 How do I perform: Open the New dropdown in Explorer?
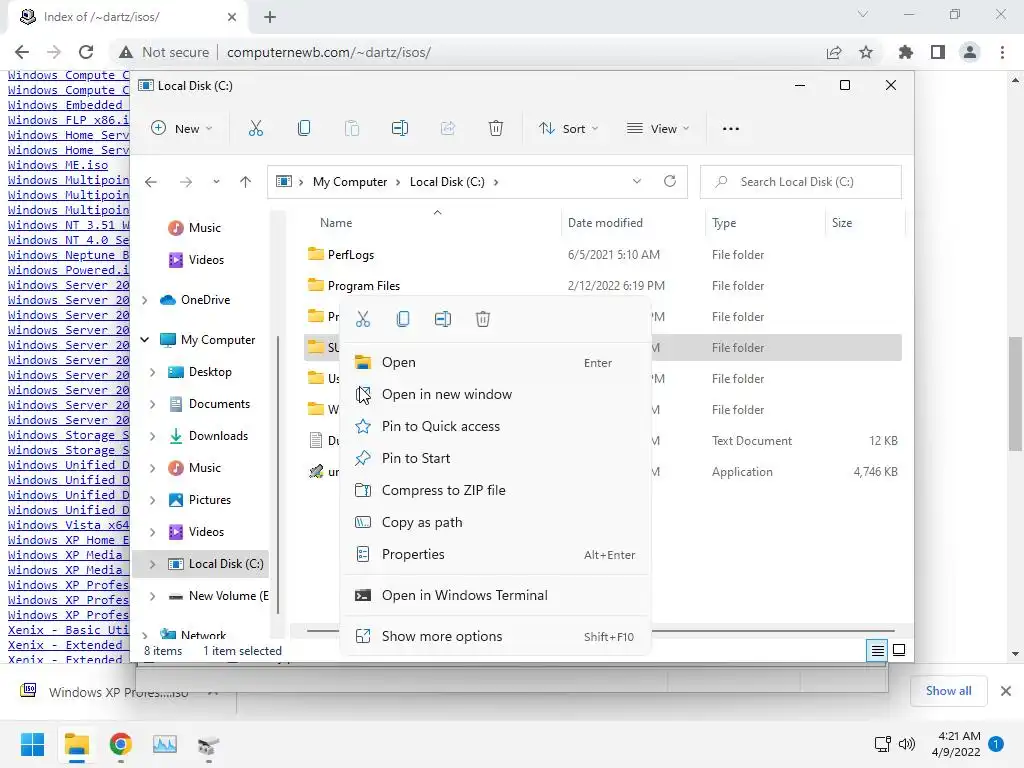(182, 129)
